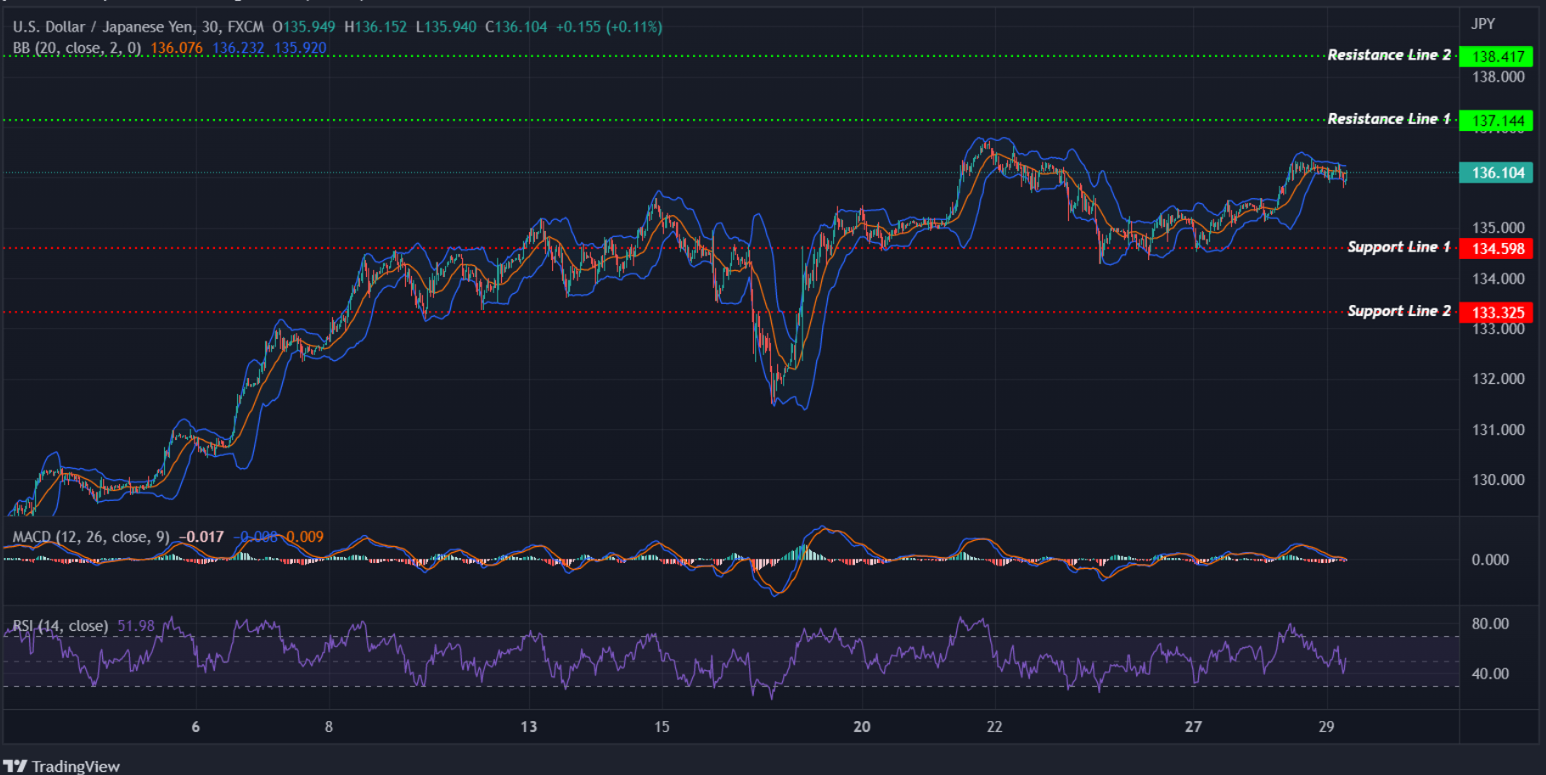Select the TradingView text link at bottom left
This screenshot has width=1546, height=775.
(x=75, y=766)
